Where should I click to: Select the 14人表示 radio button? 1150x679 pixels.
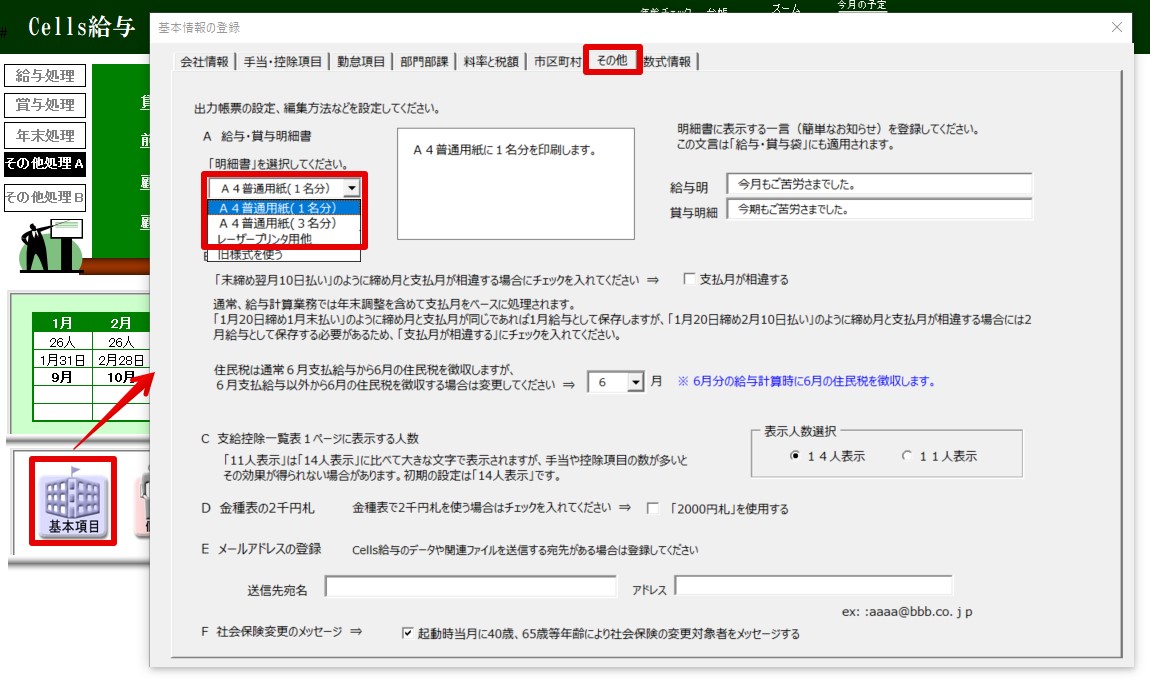click(x=795, y=456)
